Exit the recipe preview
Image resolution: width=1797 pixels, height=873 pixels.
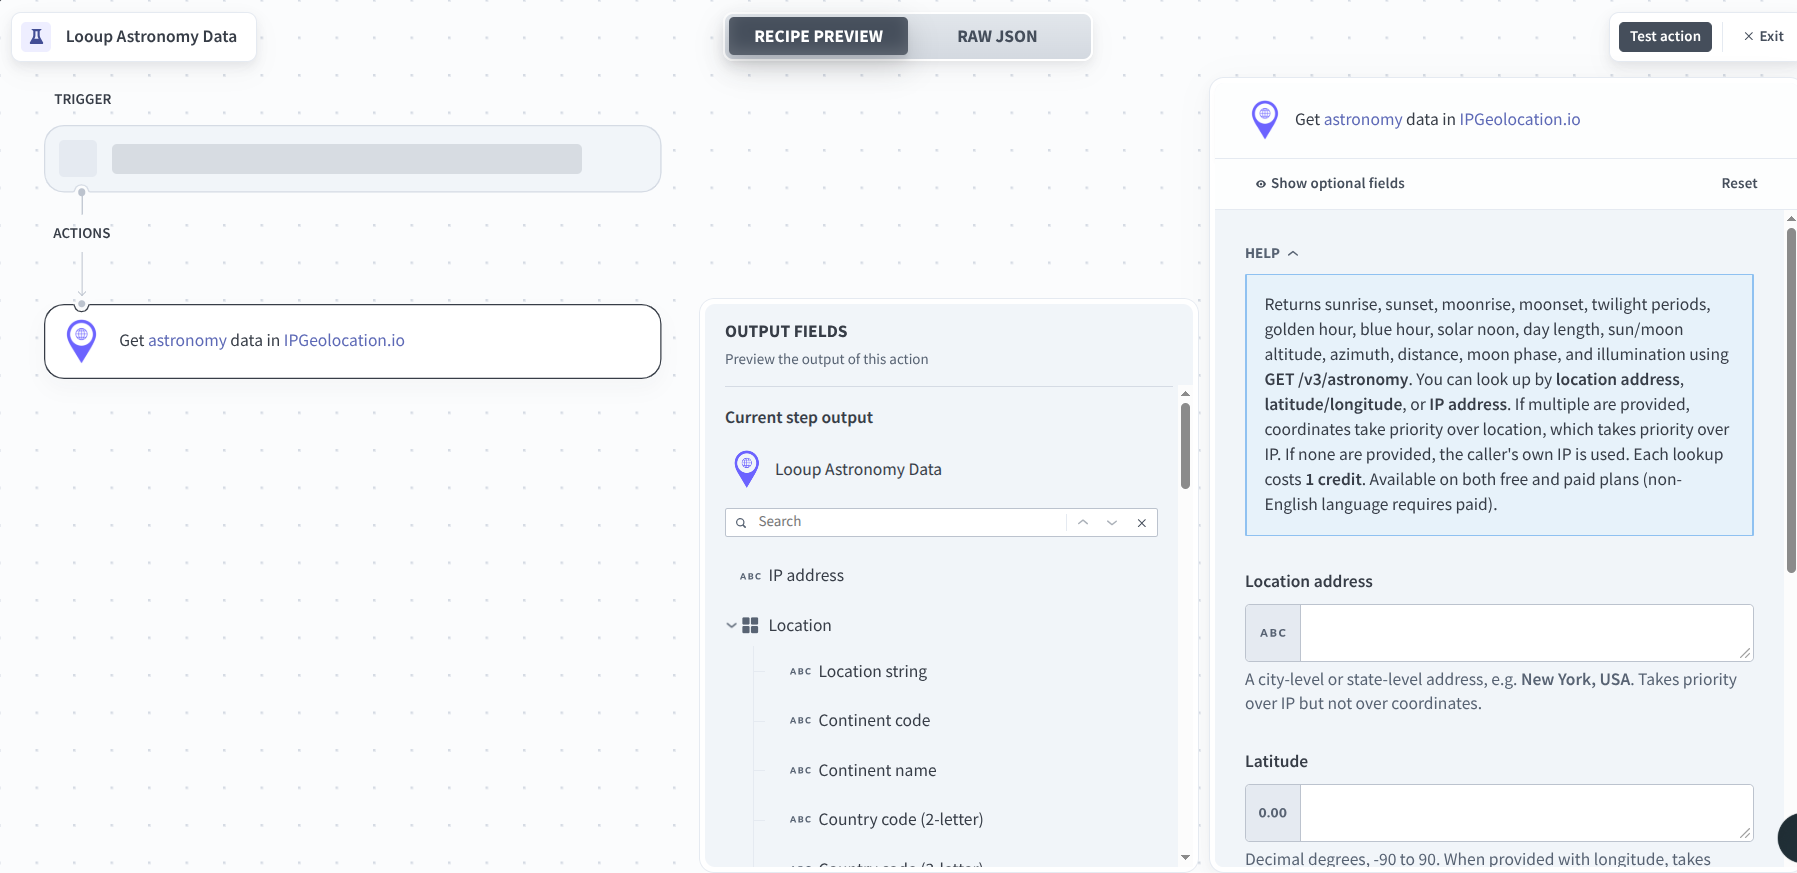coord(1763,37)
